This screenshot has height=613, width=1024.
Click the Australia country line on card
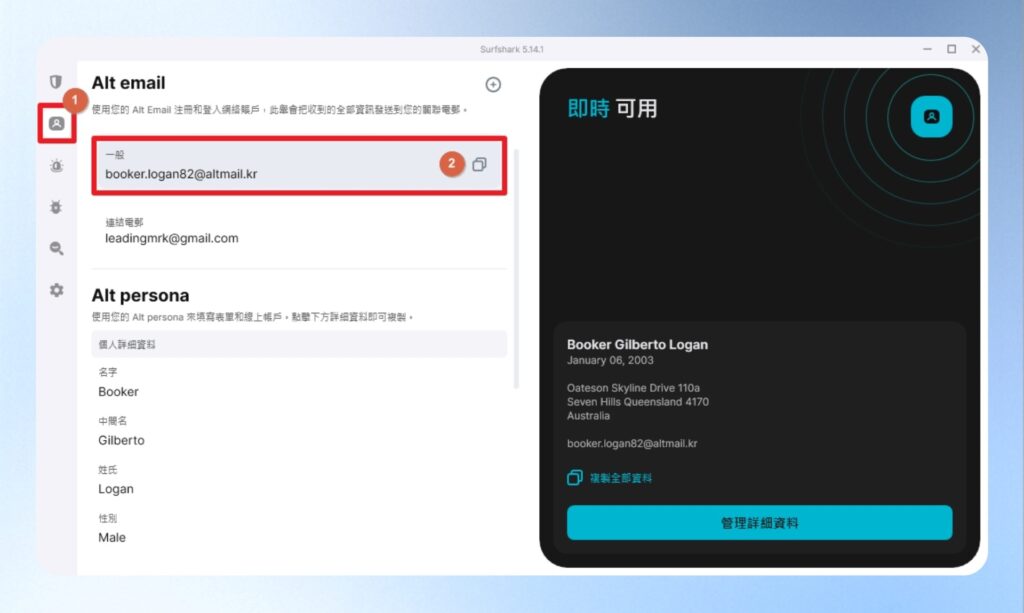click(x=588, y=416)
